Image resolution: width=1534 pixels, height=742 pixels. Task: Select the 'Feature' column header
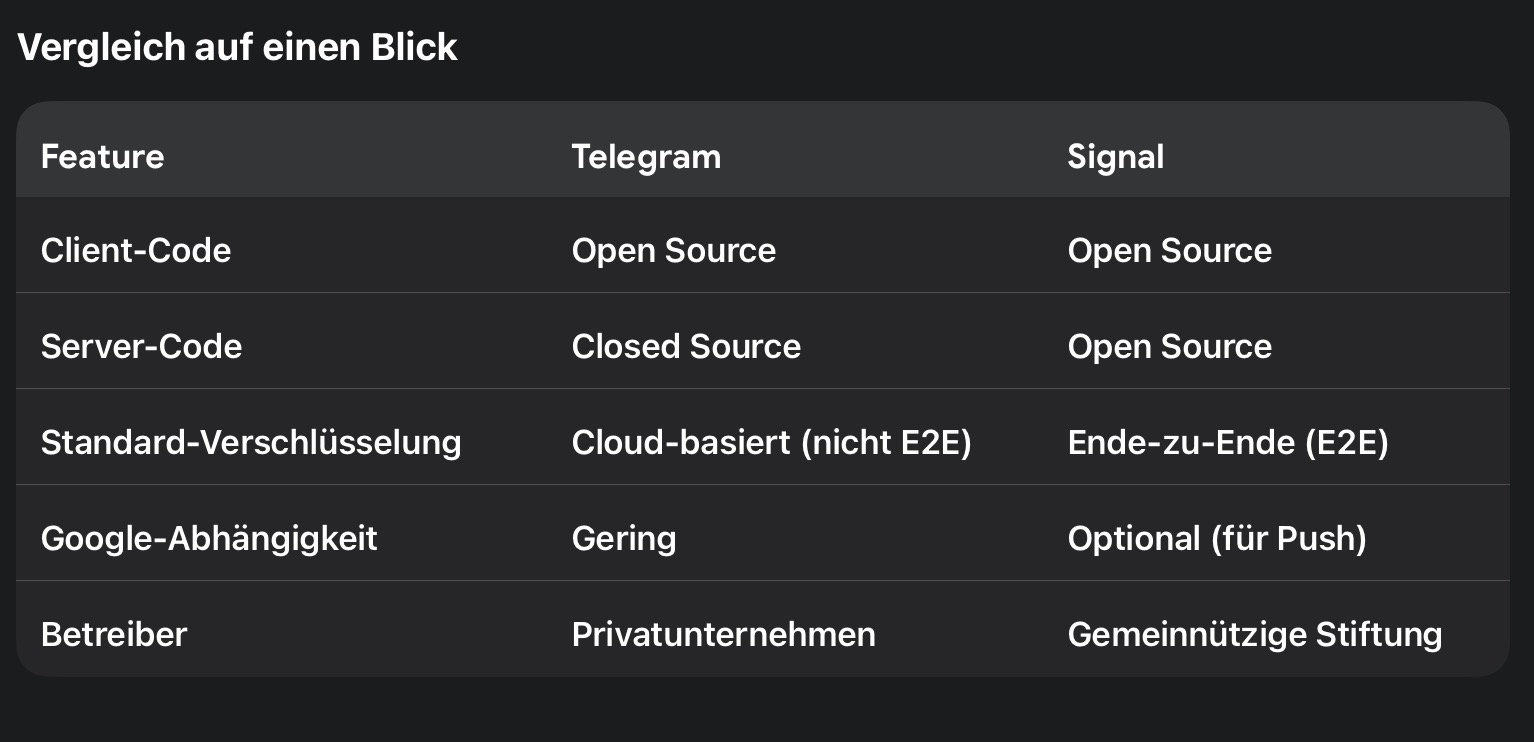102,157
